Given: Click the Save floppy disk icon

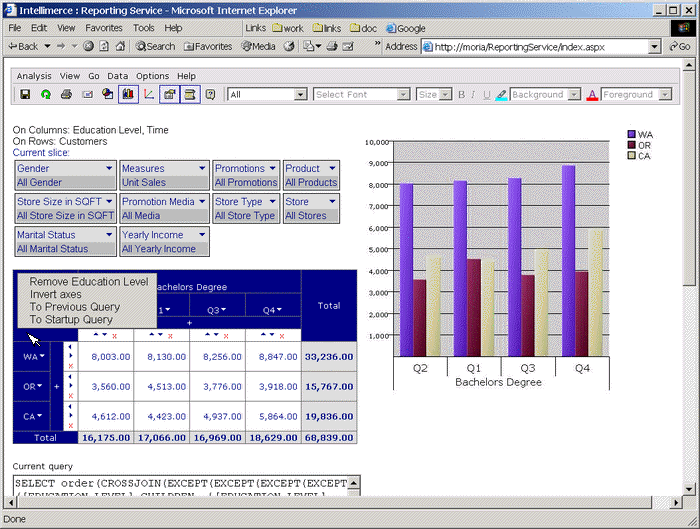Looking at the screenshot, I should [25, 94].
